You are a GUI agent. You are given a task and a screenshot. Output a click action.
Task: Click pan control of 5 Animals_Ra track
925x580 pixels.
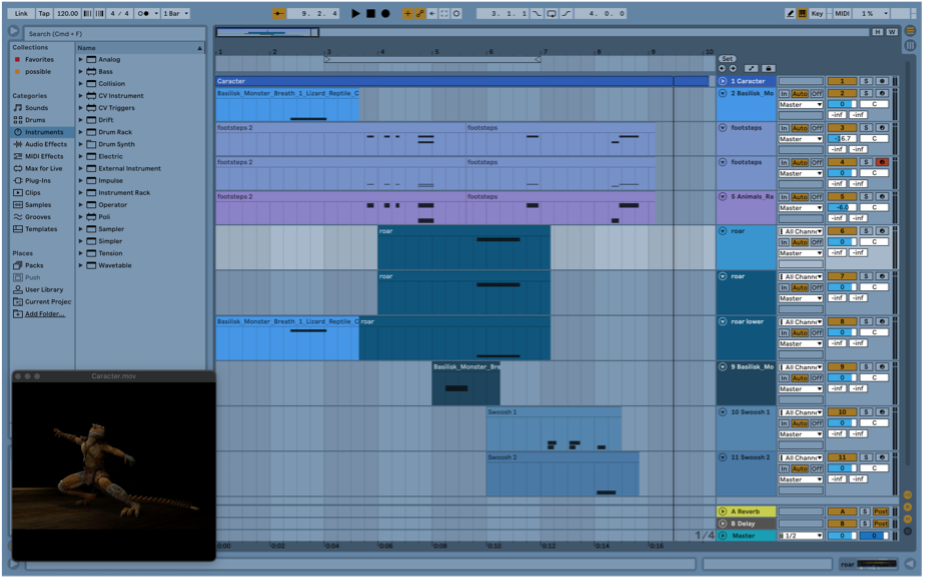[x=874, y=208]
